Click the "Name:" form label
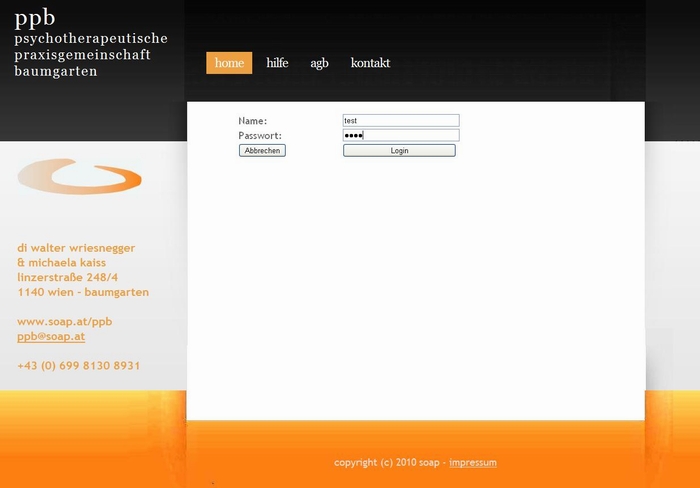 pyautogui.click(x=252, y=121)
